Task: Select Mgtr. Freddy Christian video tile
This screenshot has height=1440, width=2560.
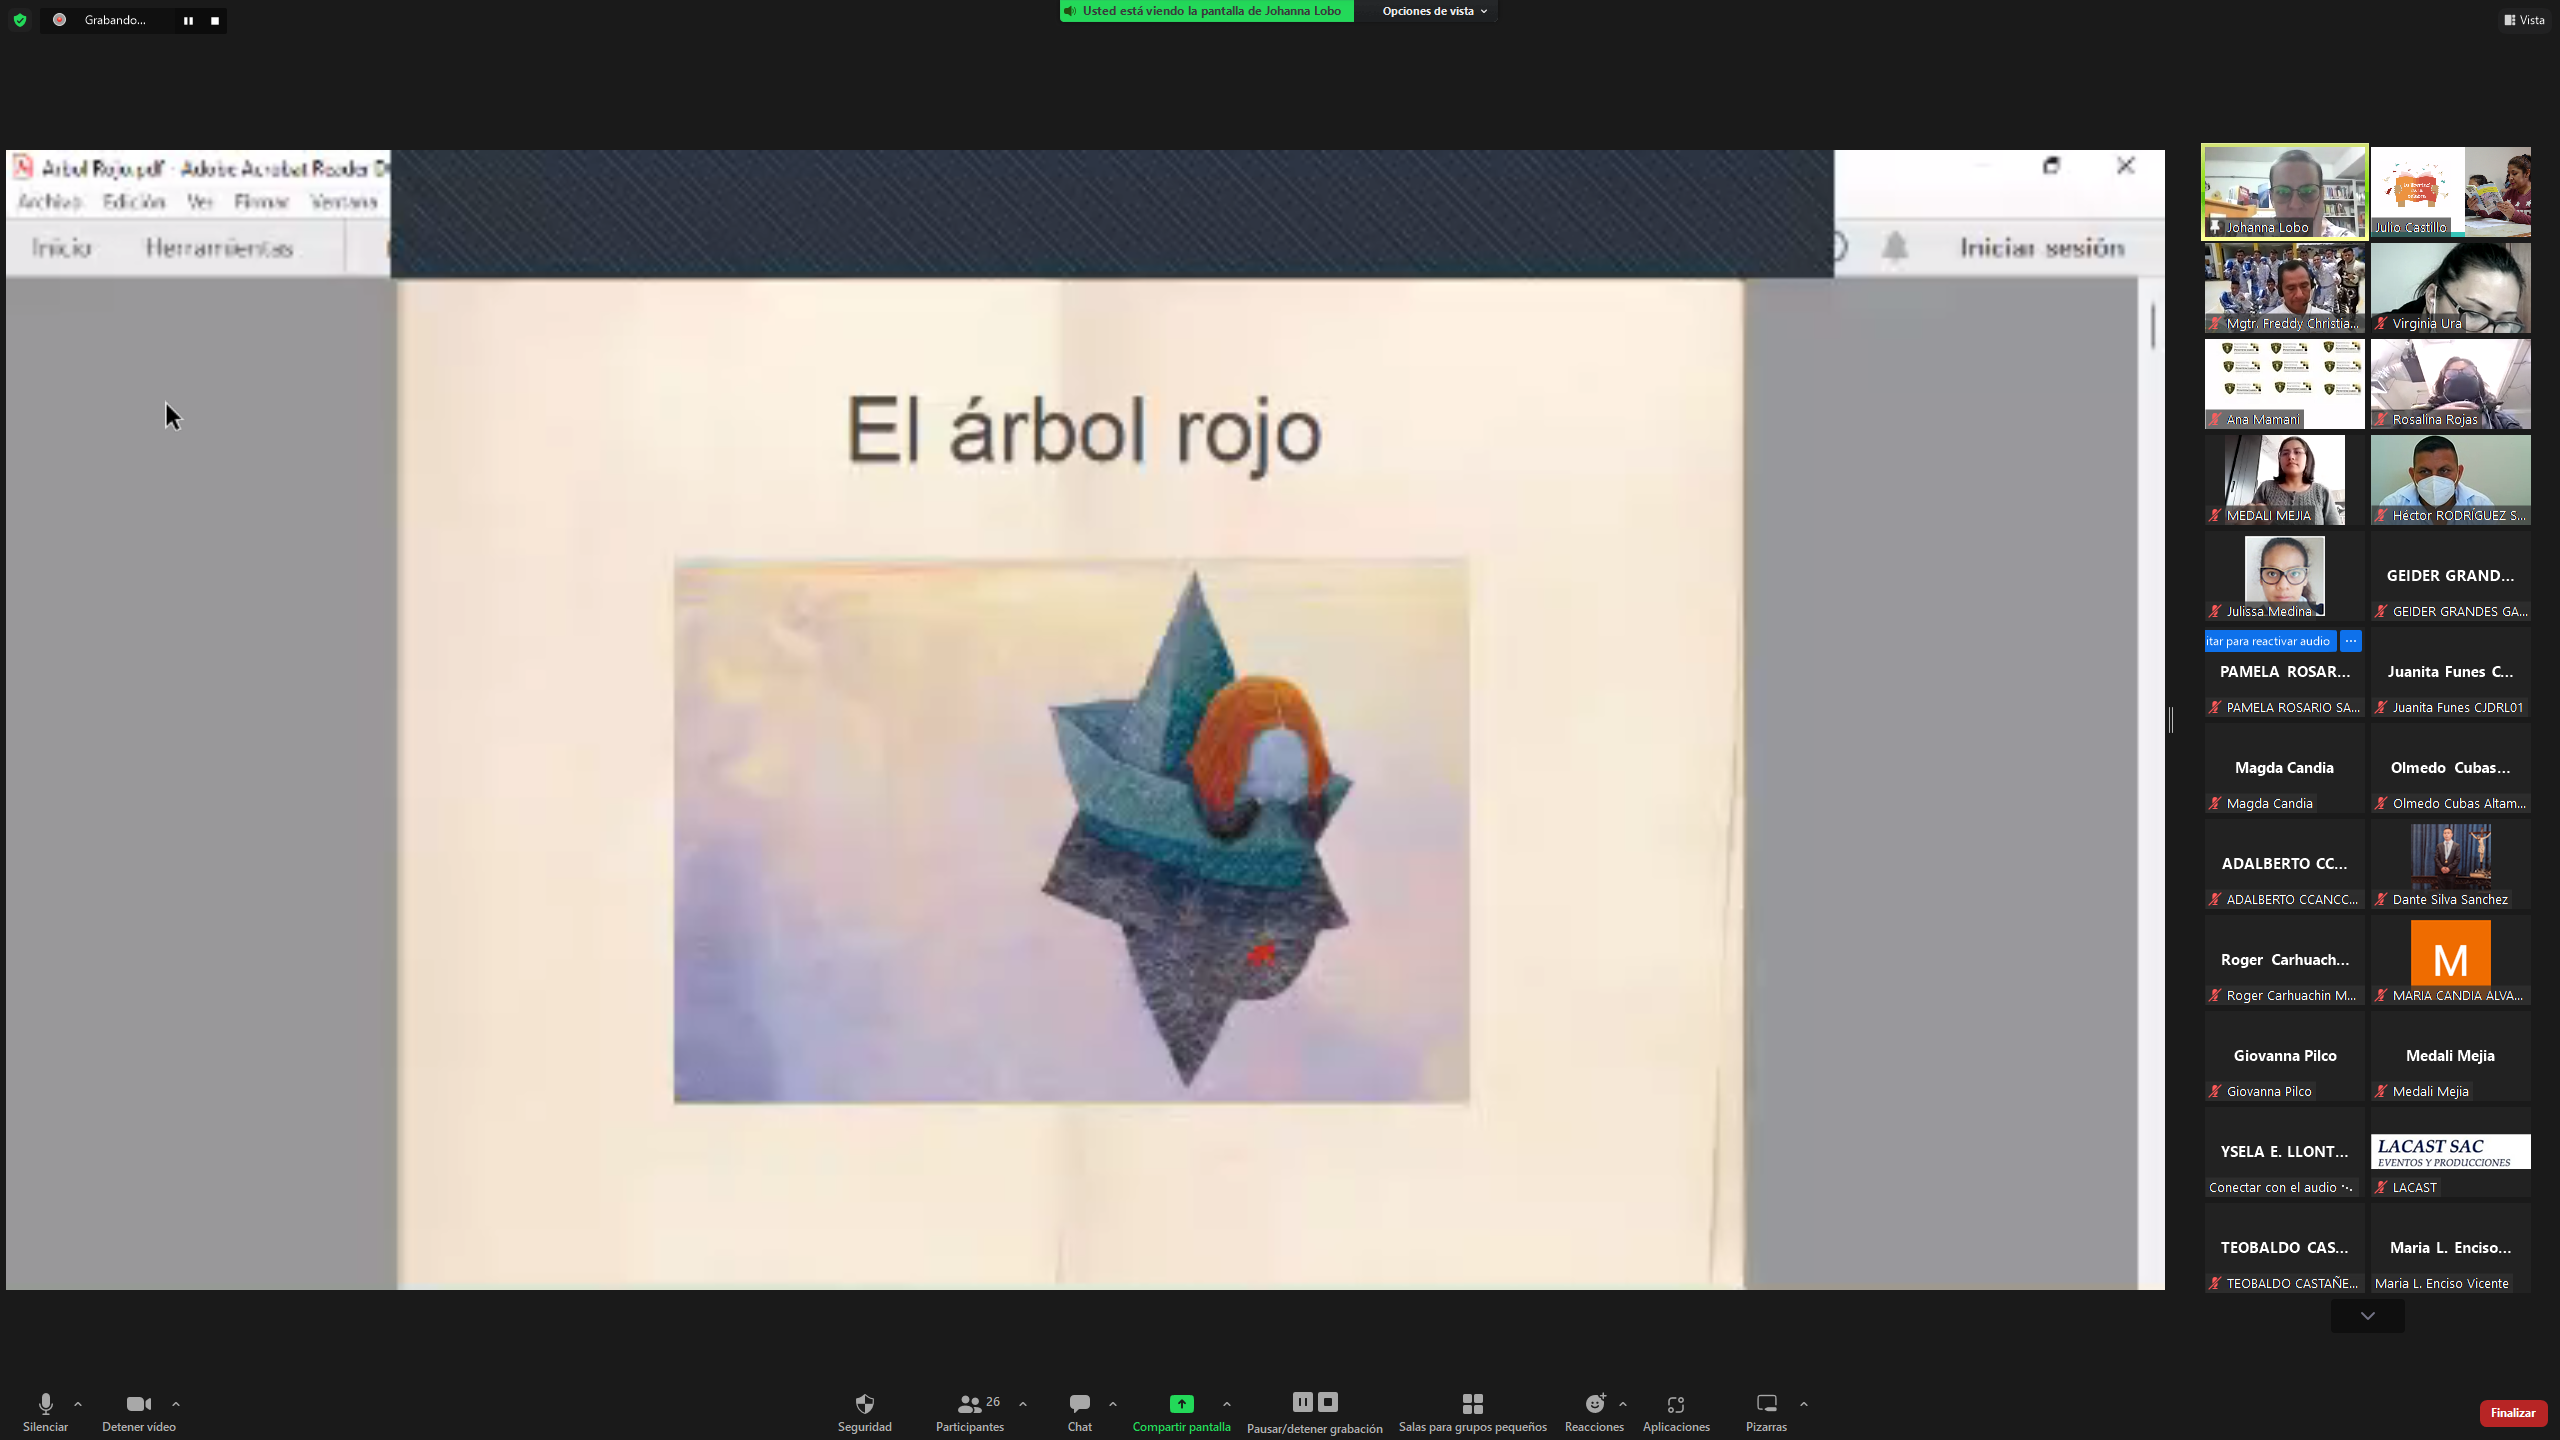Action: (2284, 288)
